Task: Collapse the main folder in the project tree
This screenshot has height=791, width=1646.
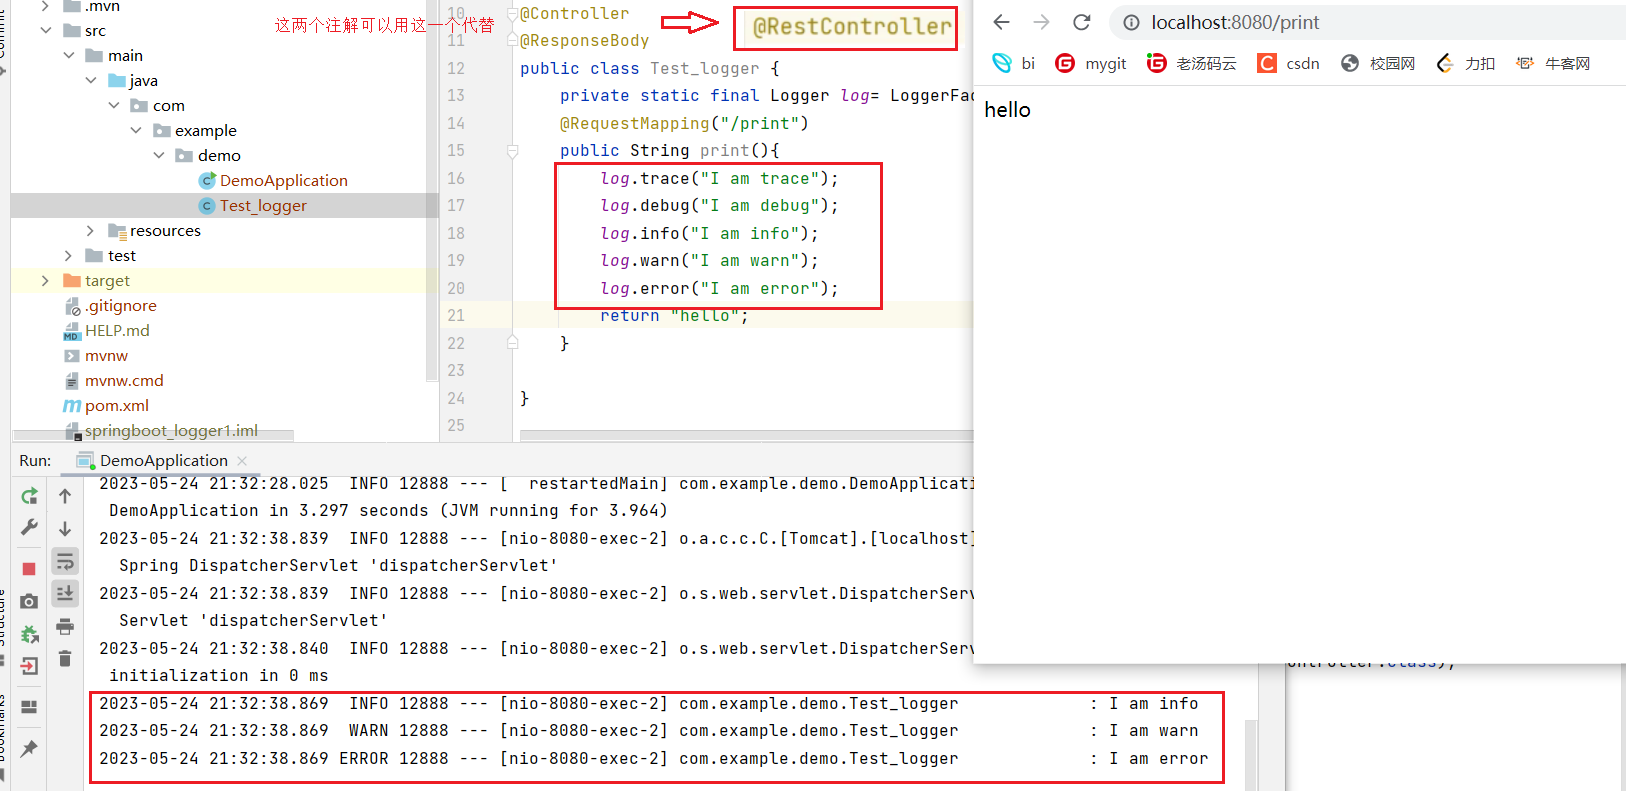Action: [x=68, y=55]
